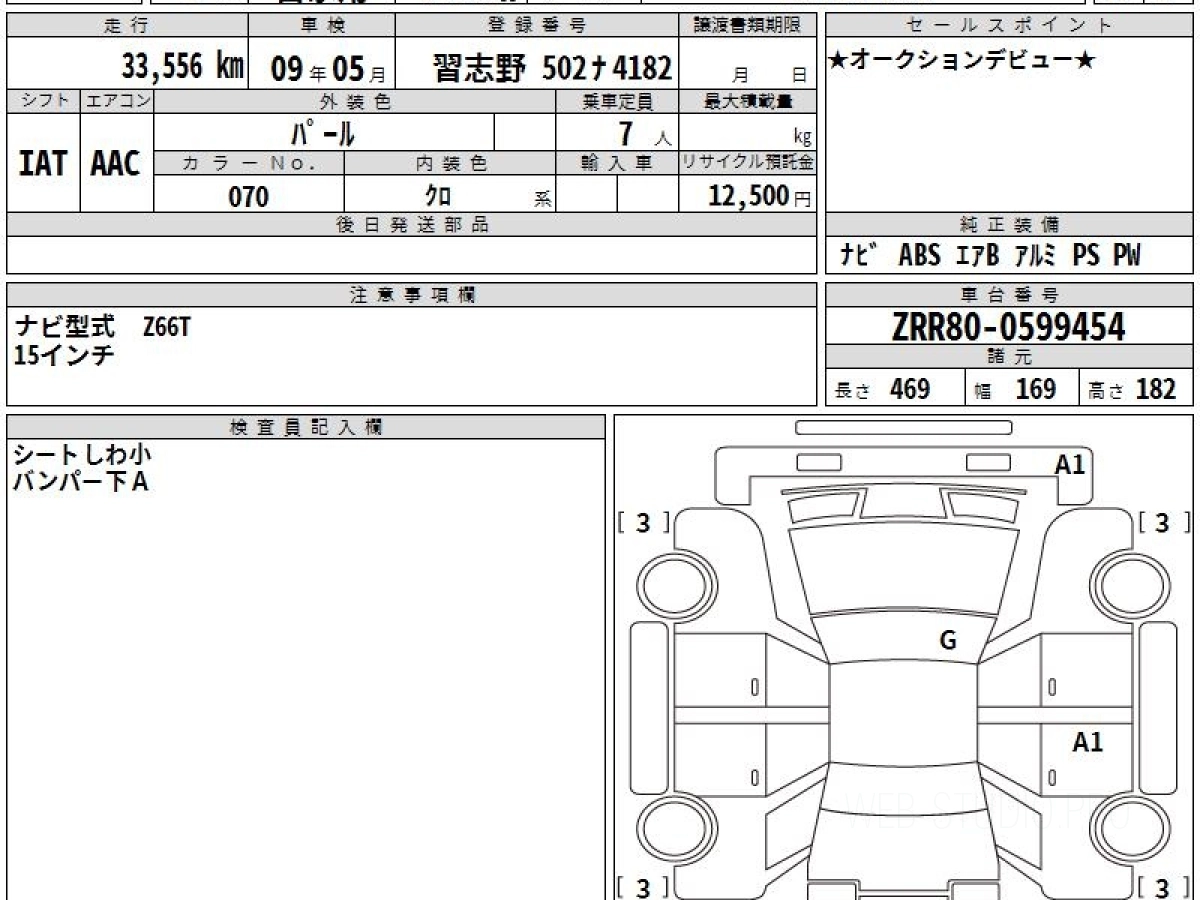The width and height of the screenshot is (1200, 900).
Task: Click the AAC air conditioner cell
Action: tap(116, 164)
